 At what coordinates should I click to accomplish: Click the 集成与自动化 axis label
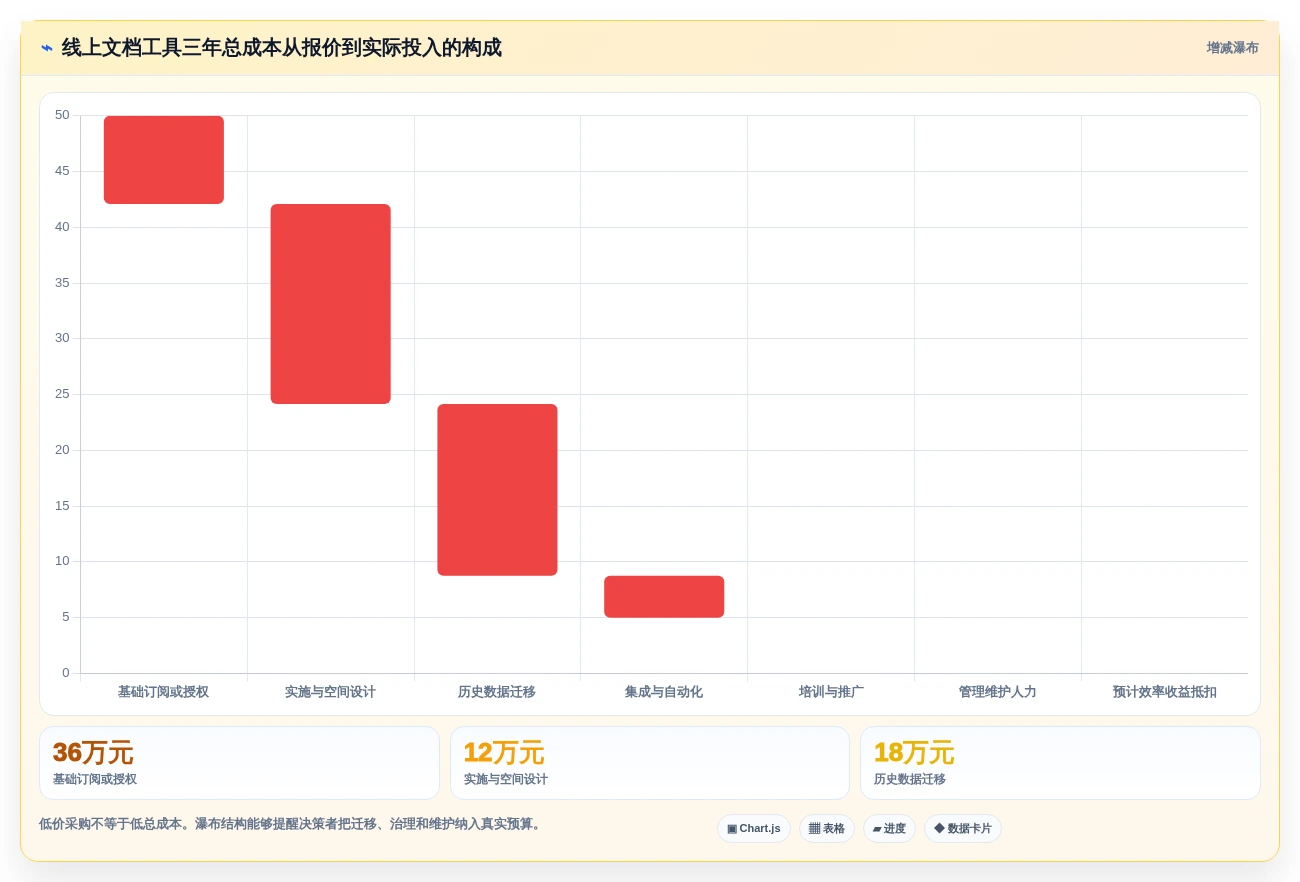664,692
